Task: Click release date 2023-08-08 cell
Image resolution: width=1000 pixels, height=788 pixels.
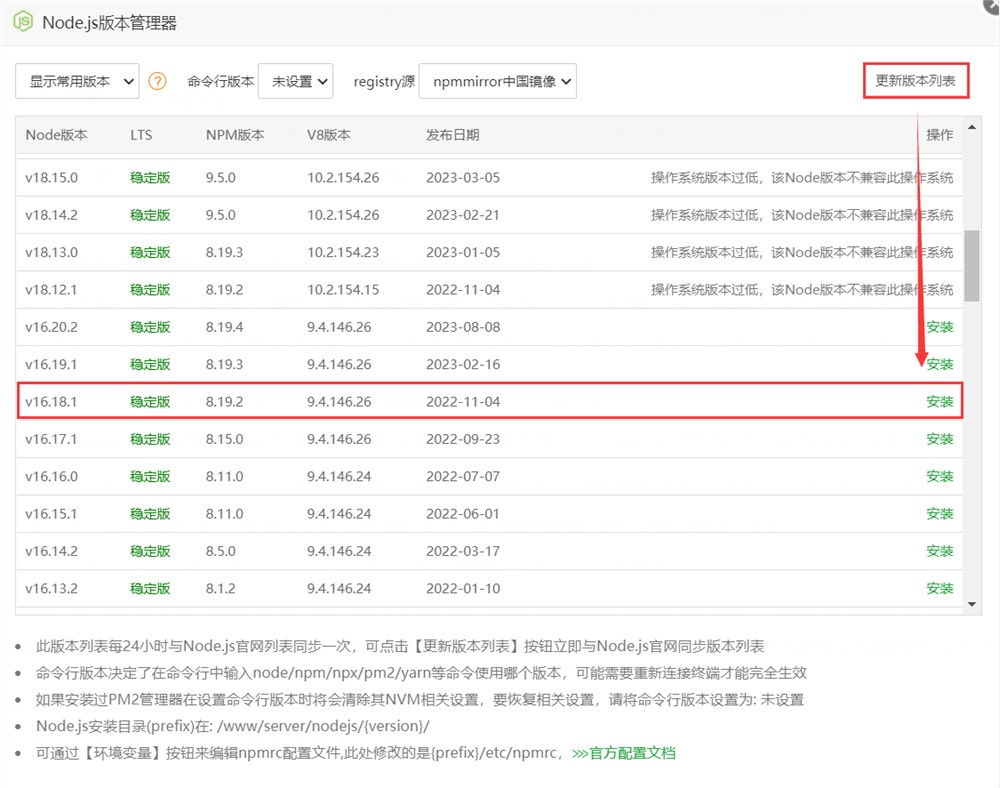Action: pos(463,327)
